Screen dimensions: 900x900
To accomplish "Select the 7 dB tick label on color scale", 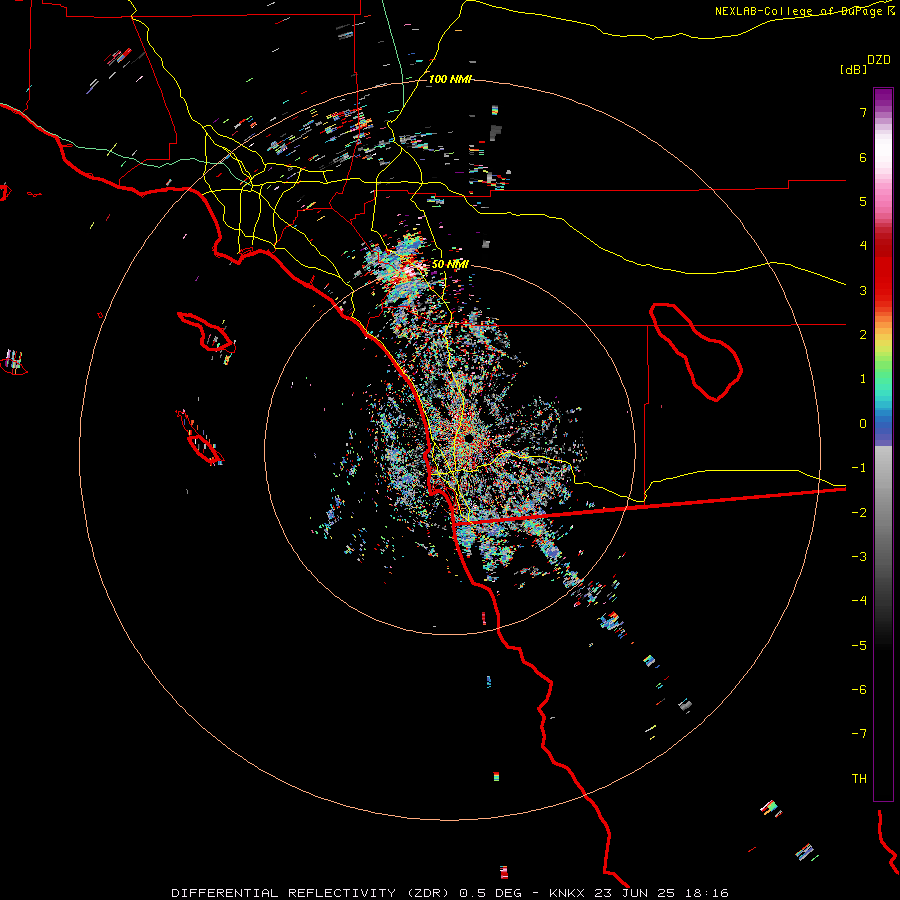I will (x=863, y=112).
